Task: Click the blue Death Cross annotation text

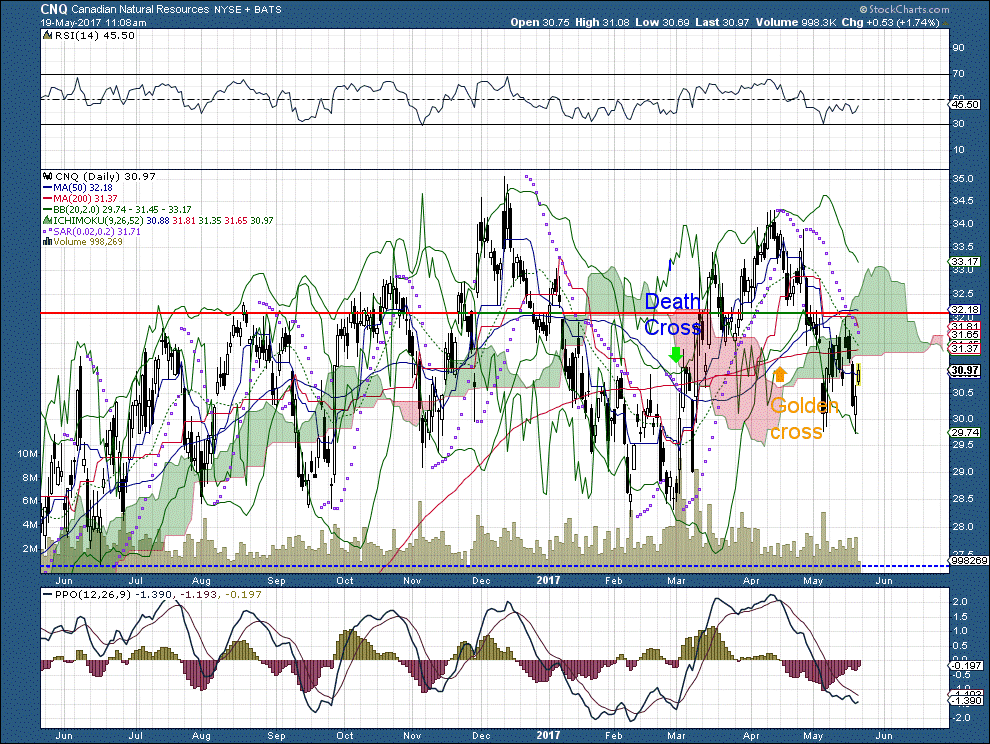Action: point(672,314)
